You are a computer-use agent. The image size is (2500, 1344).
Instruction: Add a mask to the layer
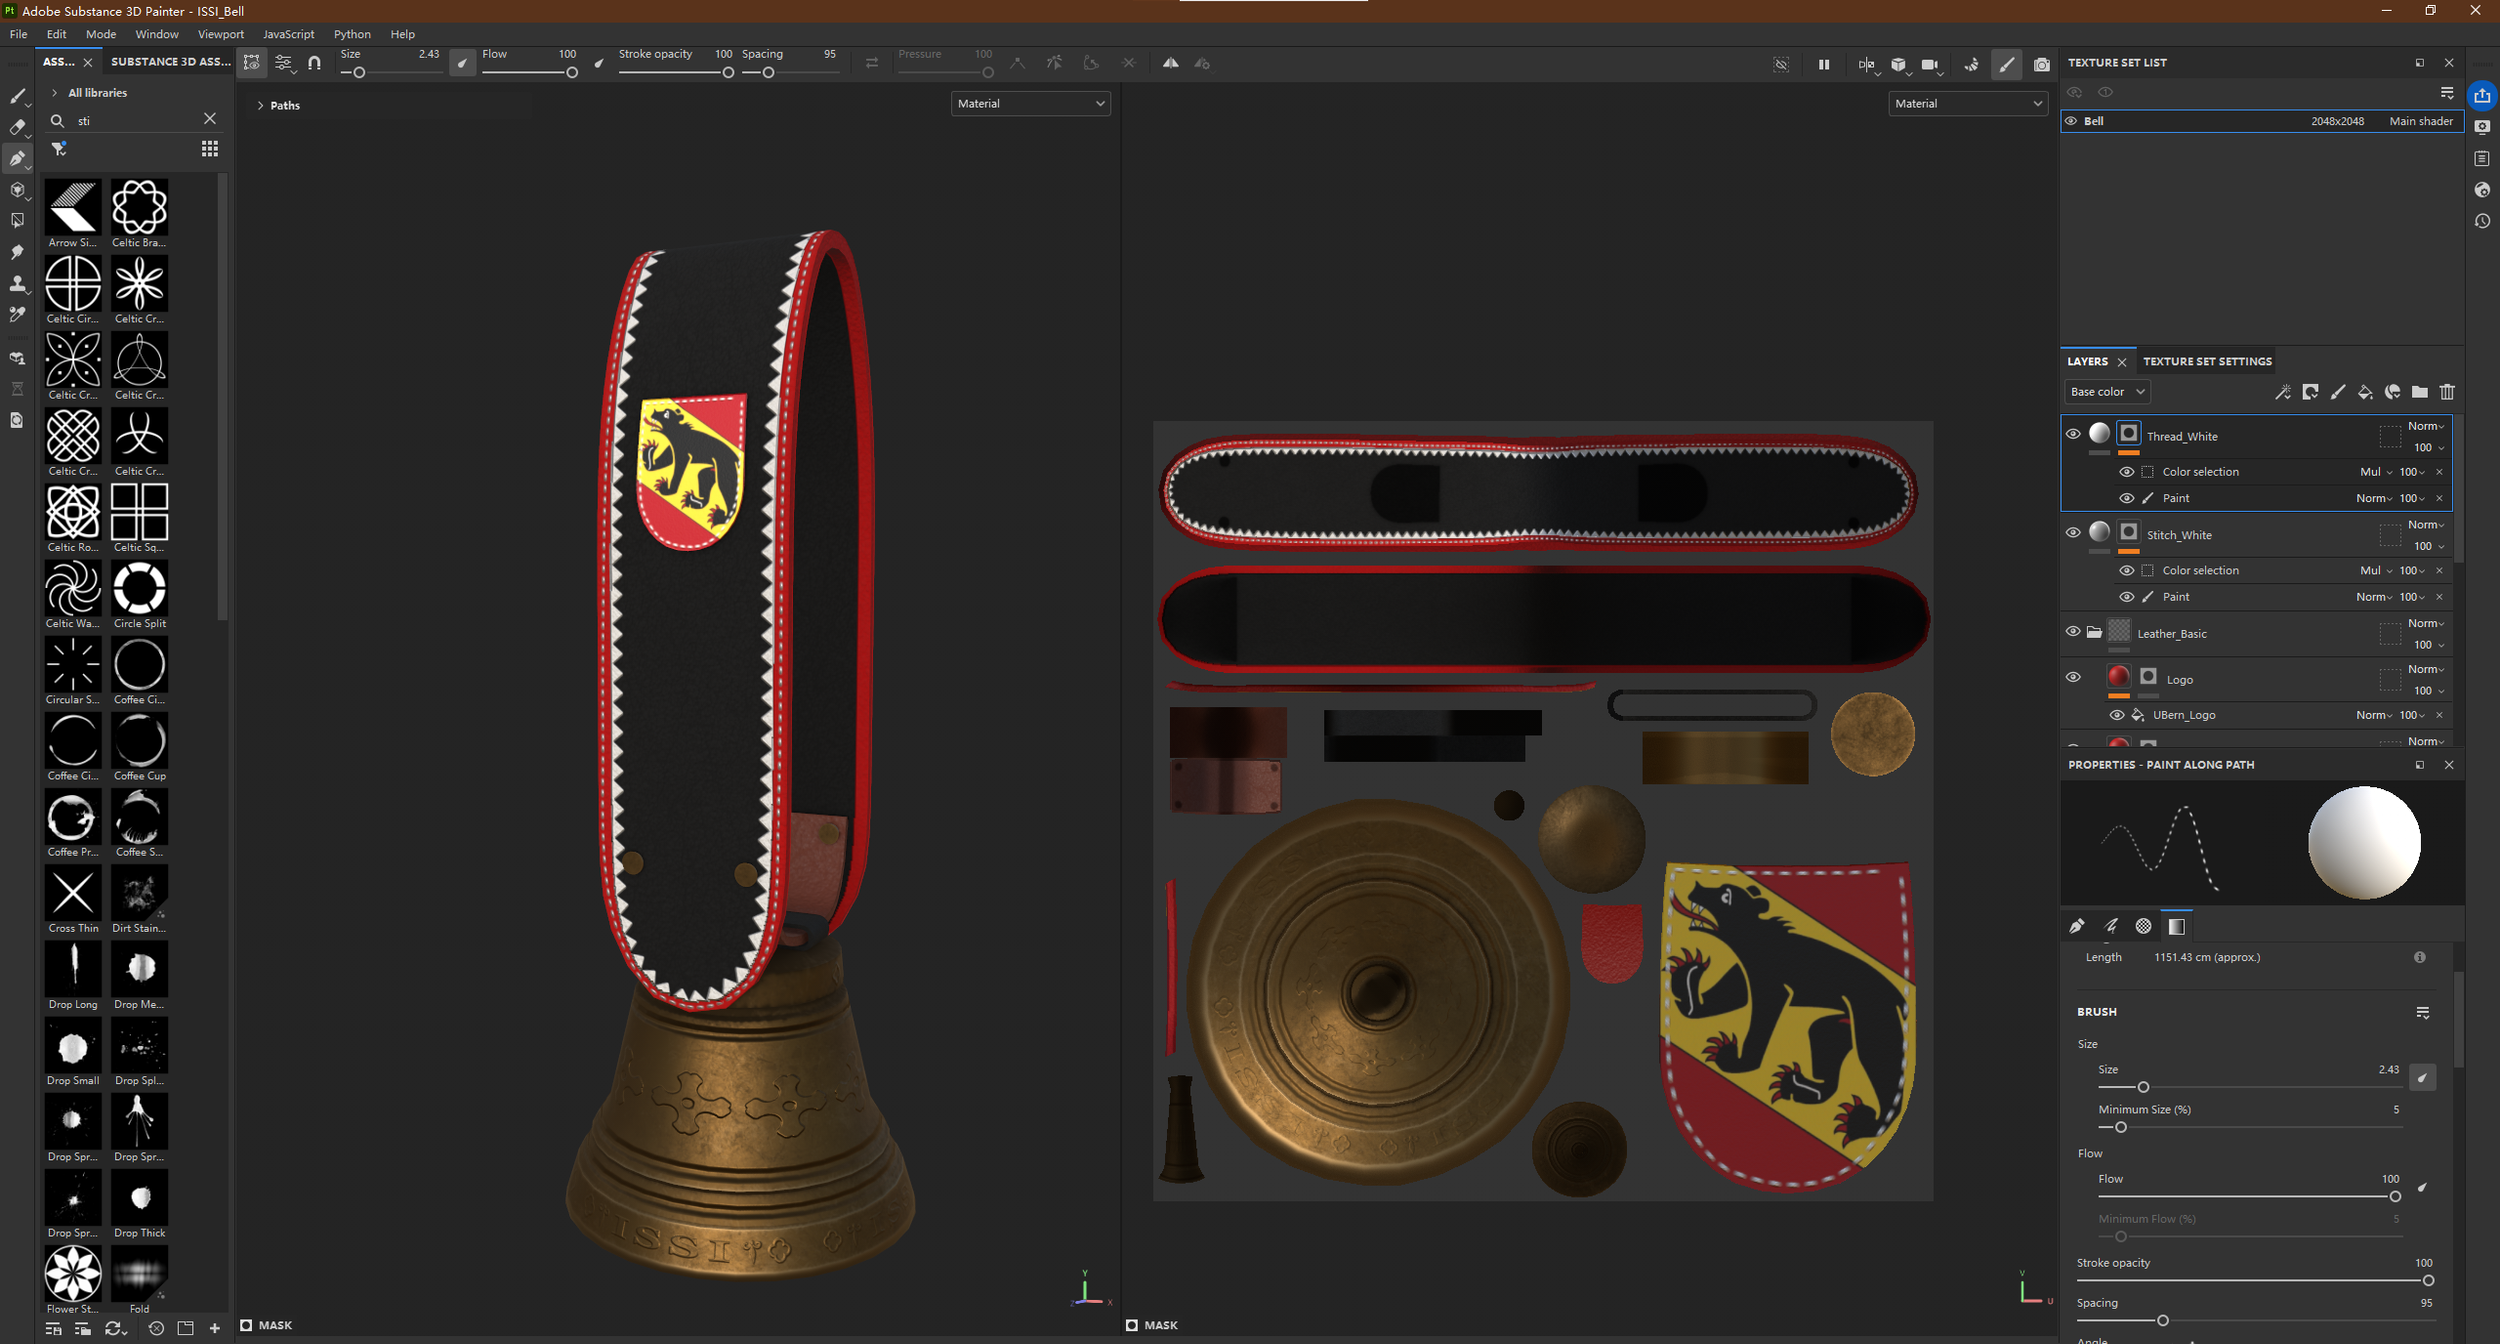pyautogui.click(x=2310, y=392)
